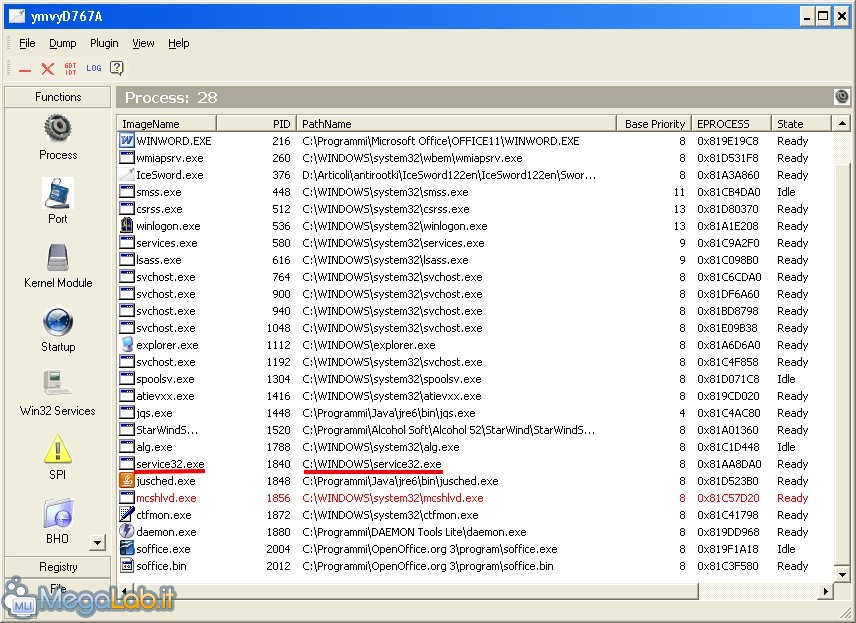
Task: Select the Port icon in sidebar
Action: (58, 192)
